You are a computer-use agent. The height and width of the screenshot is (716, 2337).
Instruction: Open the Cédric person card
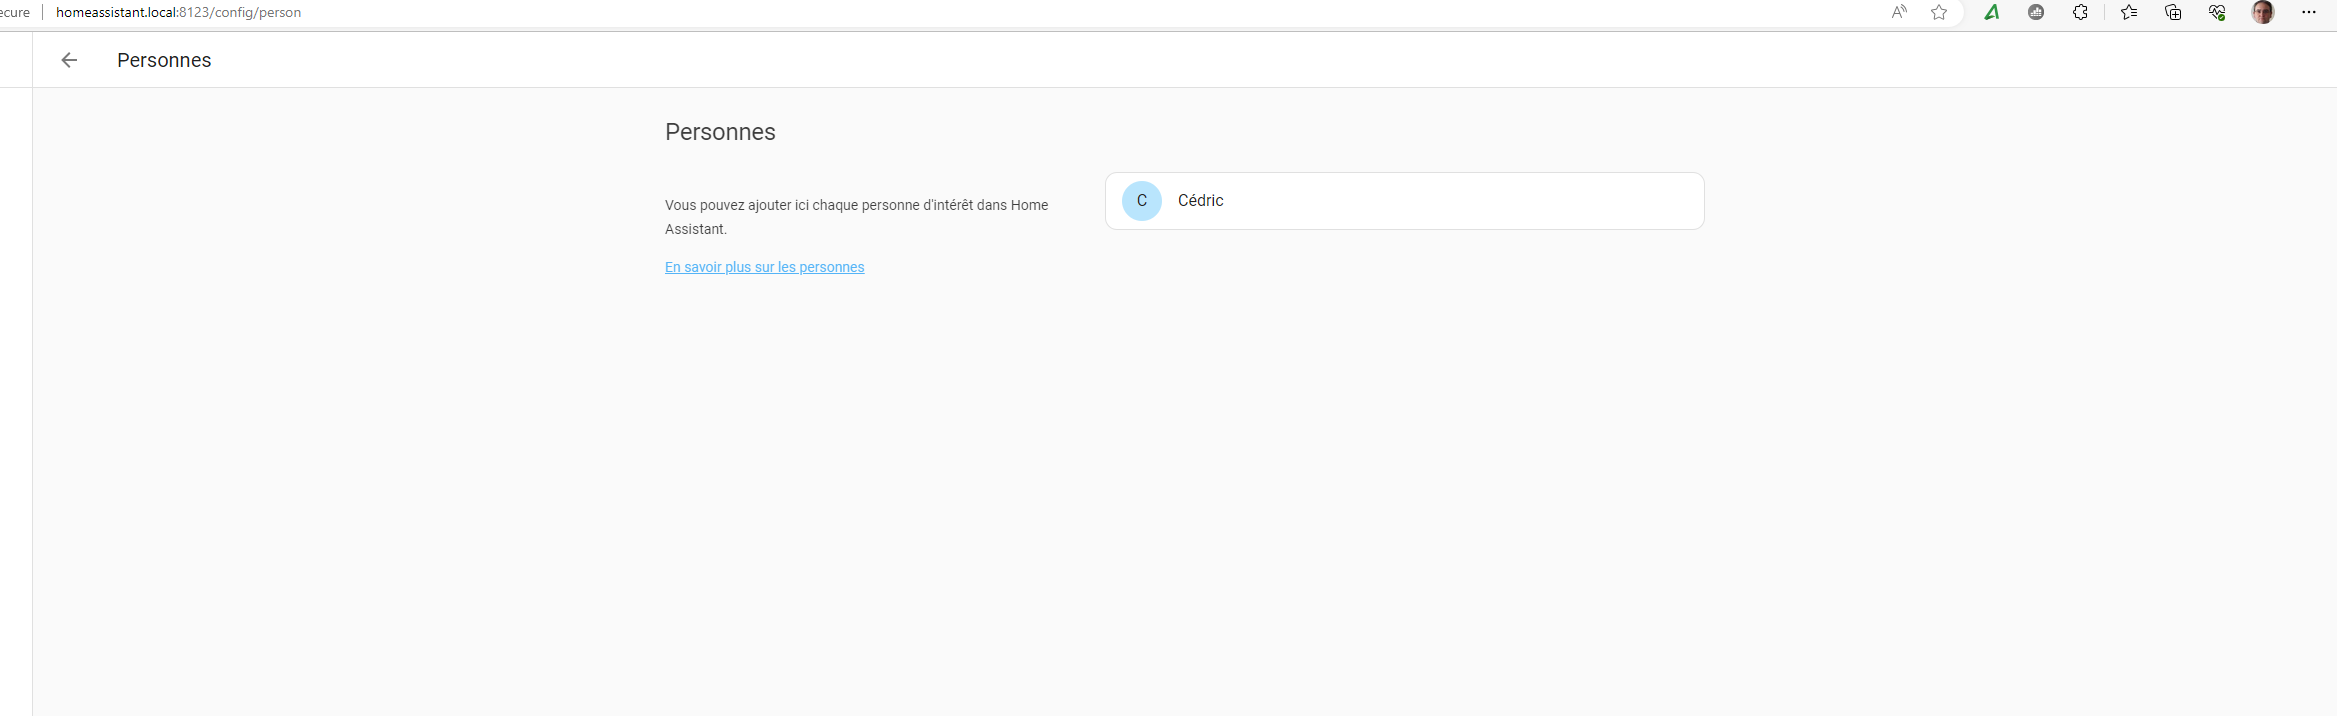click(1404, 201)
